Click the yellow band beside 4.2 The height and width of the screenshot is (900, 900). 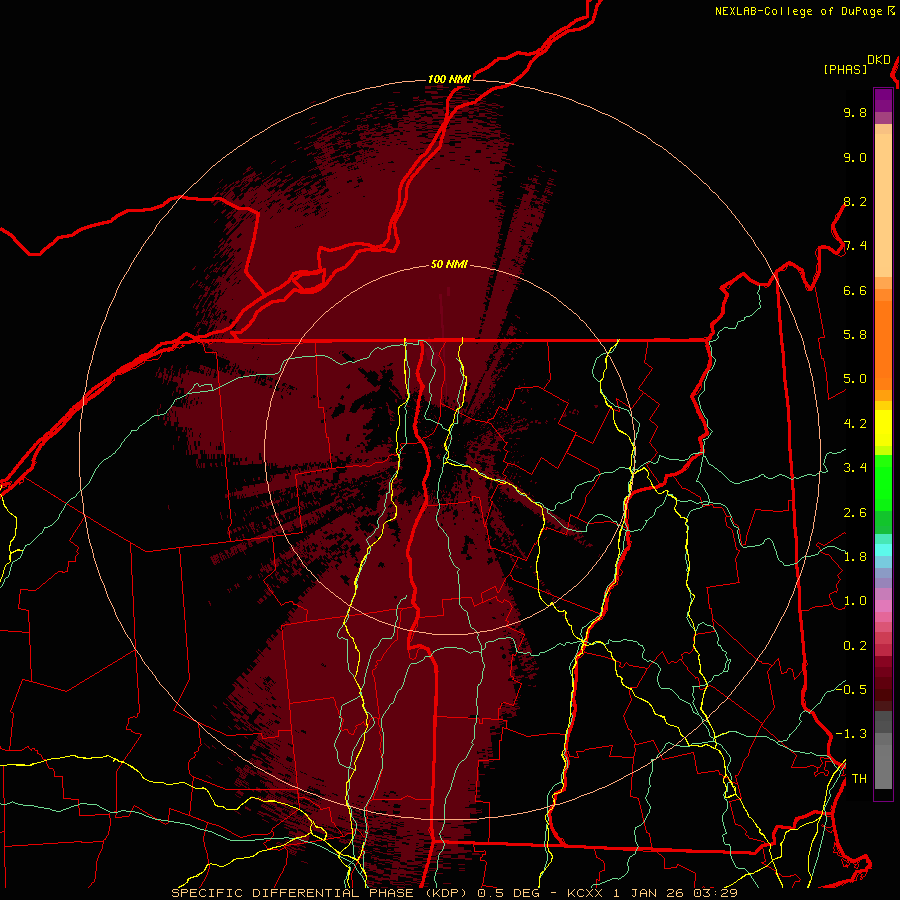tap(883, 428)
